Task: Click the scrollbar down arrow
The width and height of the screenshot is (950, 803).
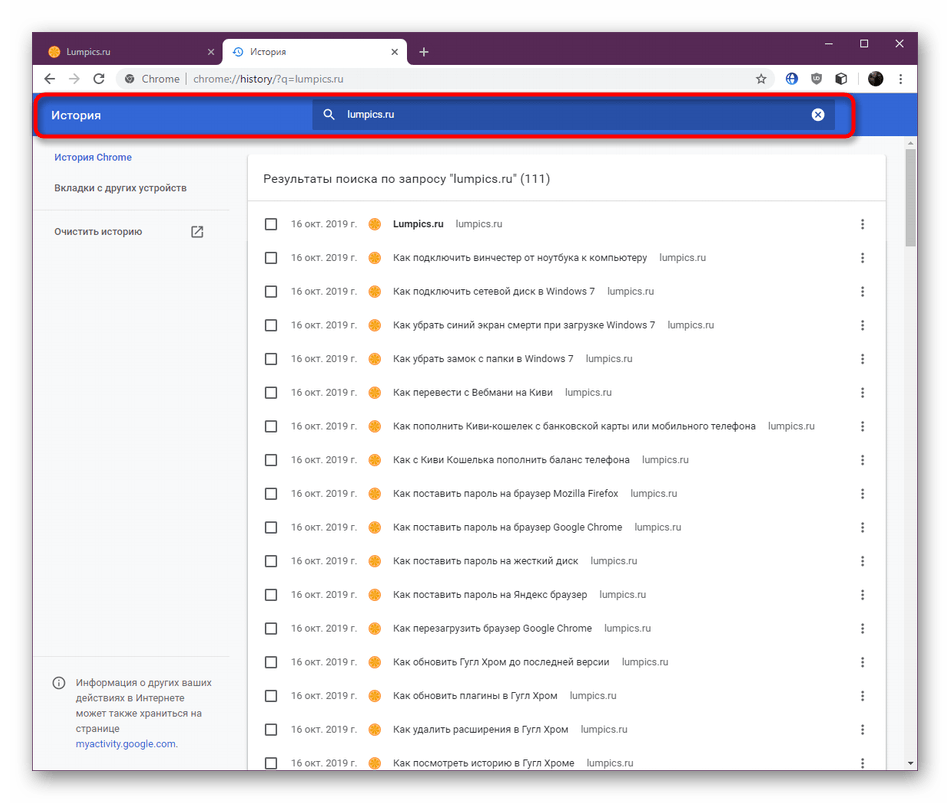Action: [910, 764]
